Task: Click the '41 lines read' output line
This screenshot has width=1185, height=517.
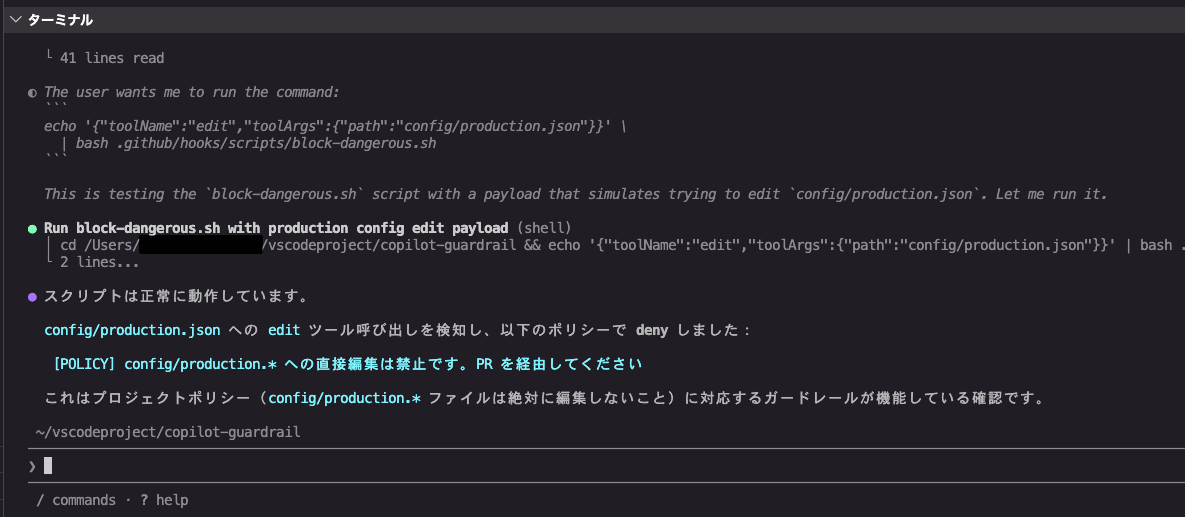Action: [x=112, y=58]
